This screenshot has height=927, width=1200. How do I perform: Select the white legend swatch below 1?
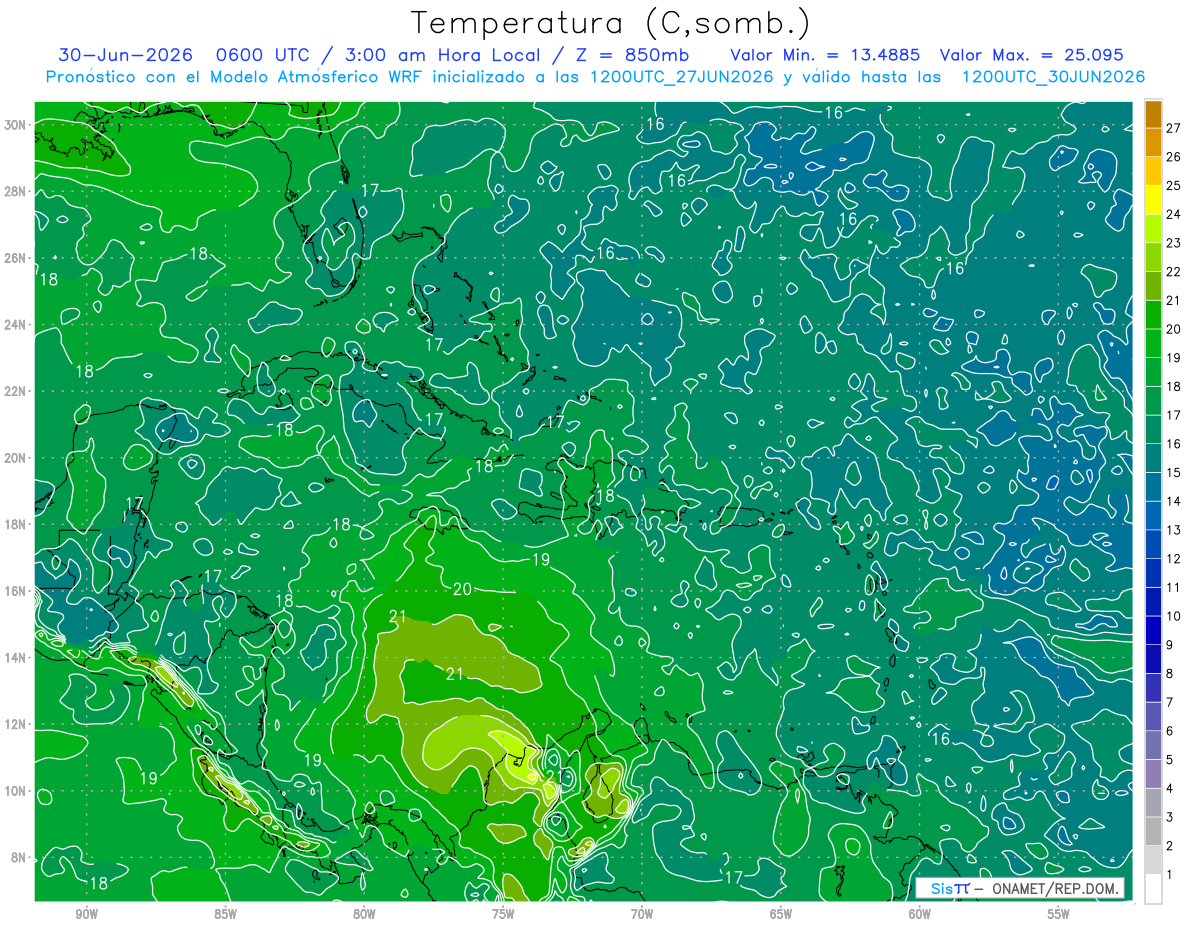(x=1154, y=888)
